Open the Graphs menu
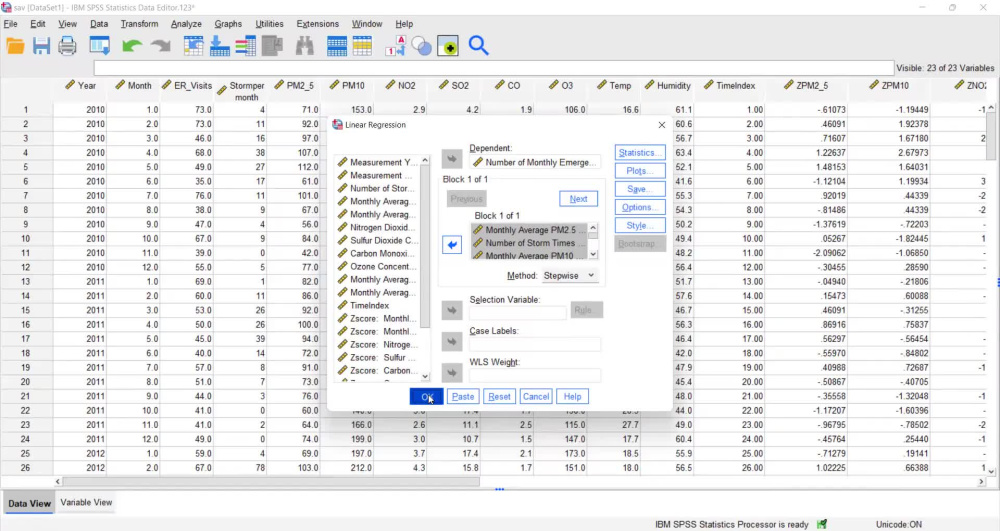 pyautogui.click(x=228, y=24)
